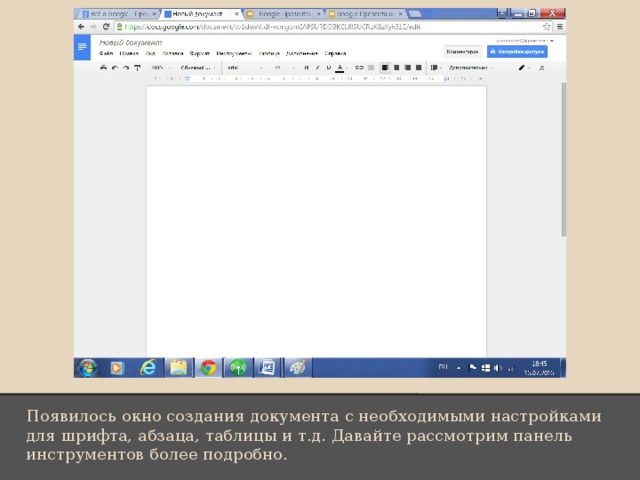This screenshot has width=640, height=480.
Task: Add a comment with toolbar comment icon
Action: pos(371,68)
